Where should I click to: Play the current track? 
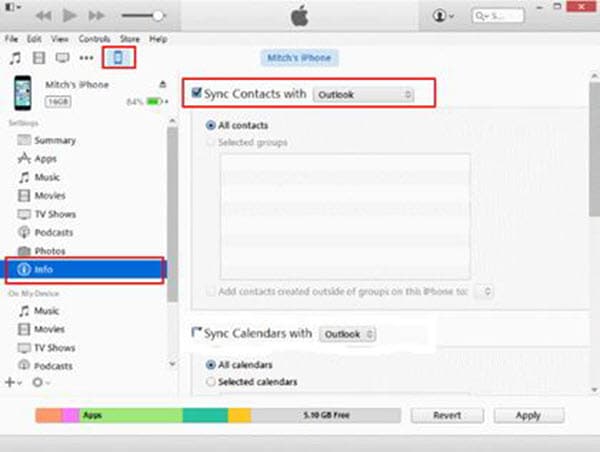tap(69, 16)
